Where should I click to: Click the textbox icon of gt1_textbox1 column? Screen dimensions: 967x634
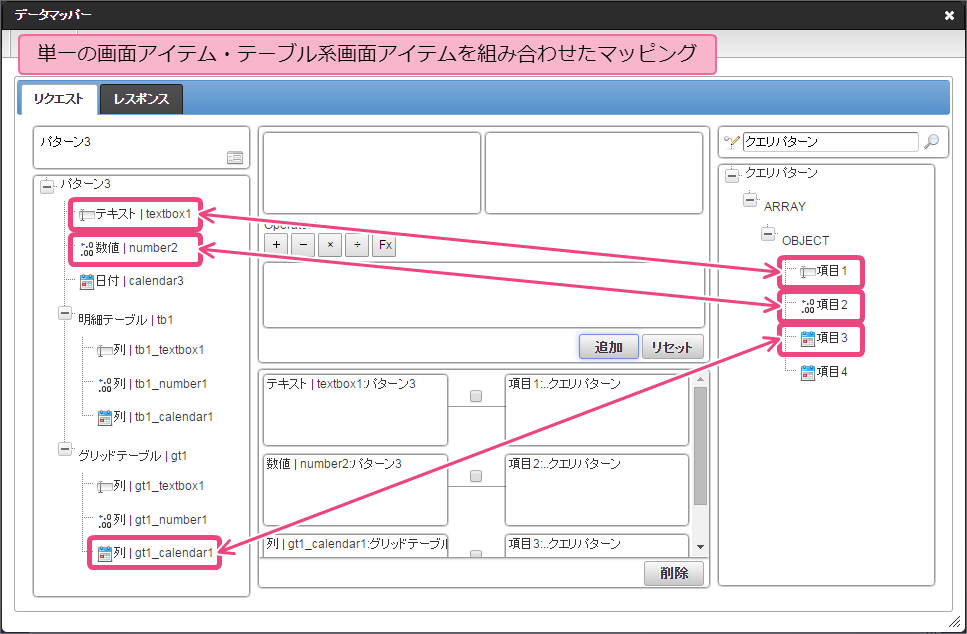pyautogui.click(x=104, y=486)
